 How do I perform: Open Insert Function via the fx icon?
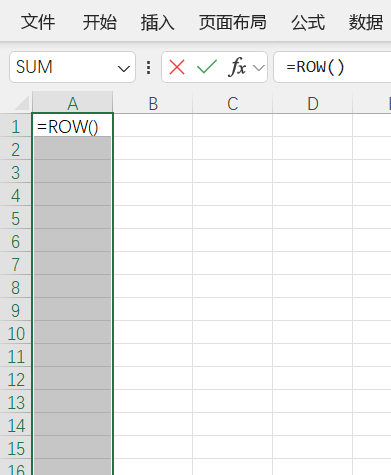237,67
